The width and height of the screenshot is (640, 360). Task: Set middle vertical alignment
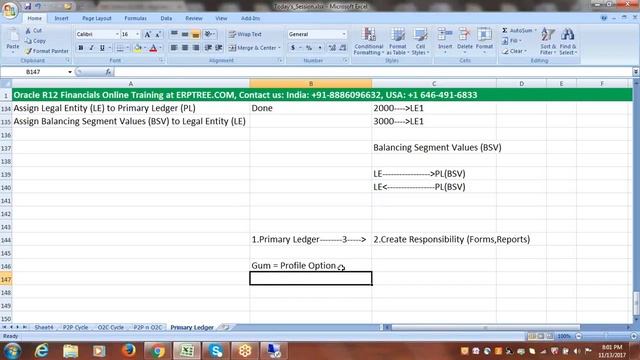point(185,34)
